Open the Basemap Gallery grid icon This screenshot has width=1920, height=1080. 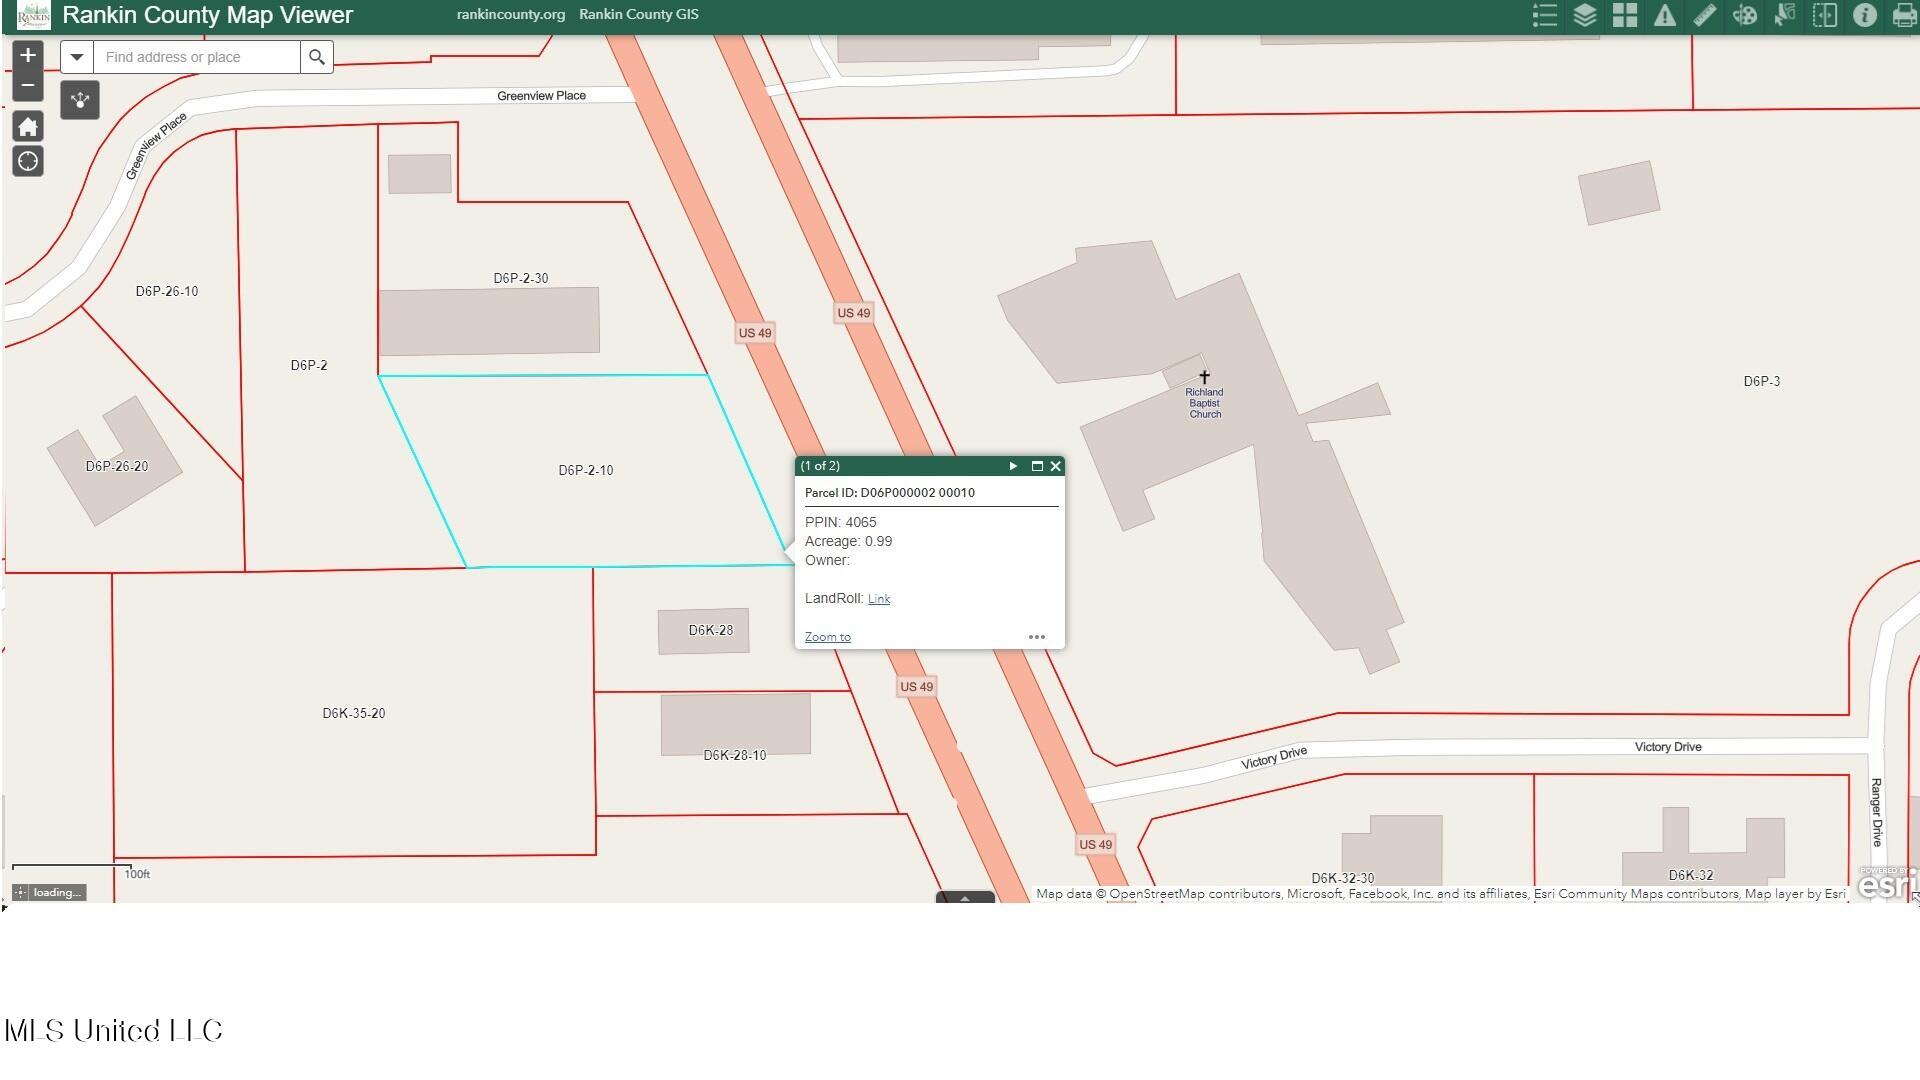point(1624,15)
